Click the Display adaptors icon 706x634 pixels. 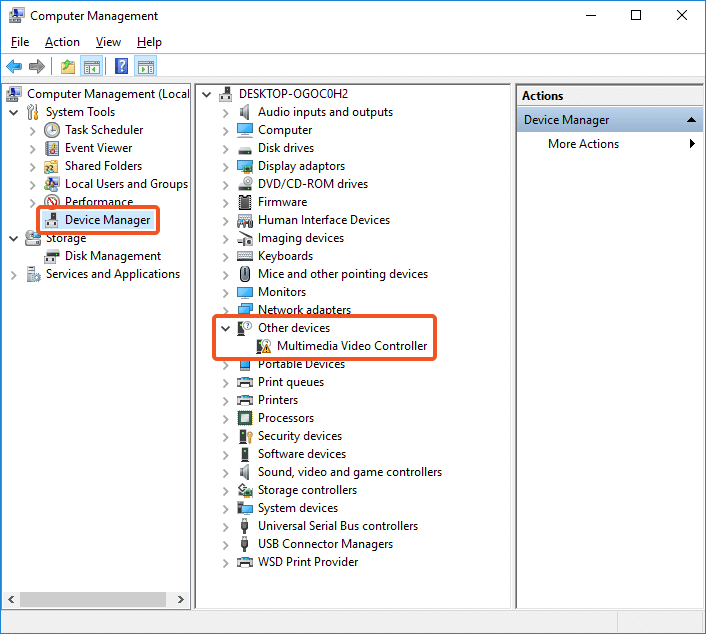[x=245, y=166]
